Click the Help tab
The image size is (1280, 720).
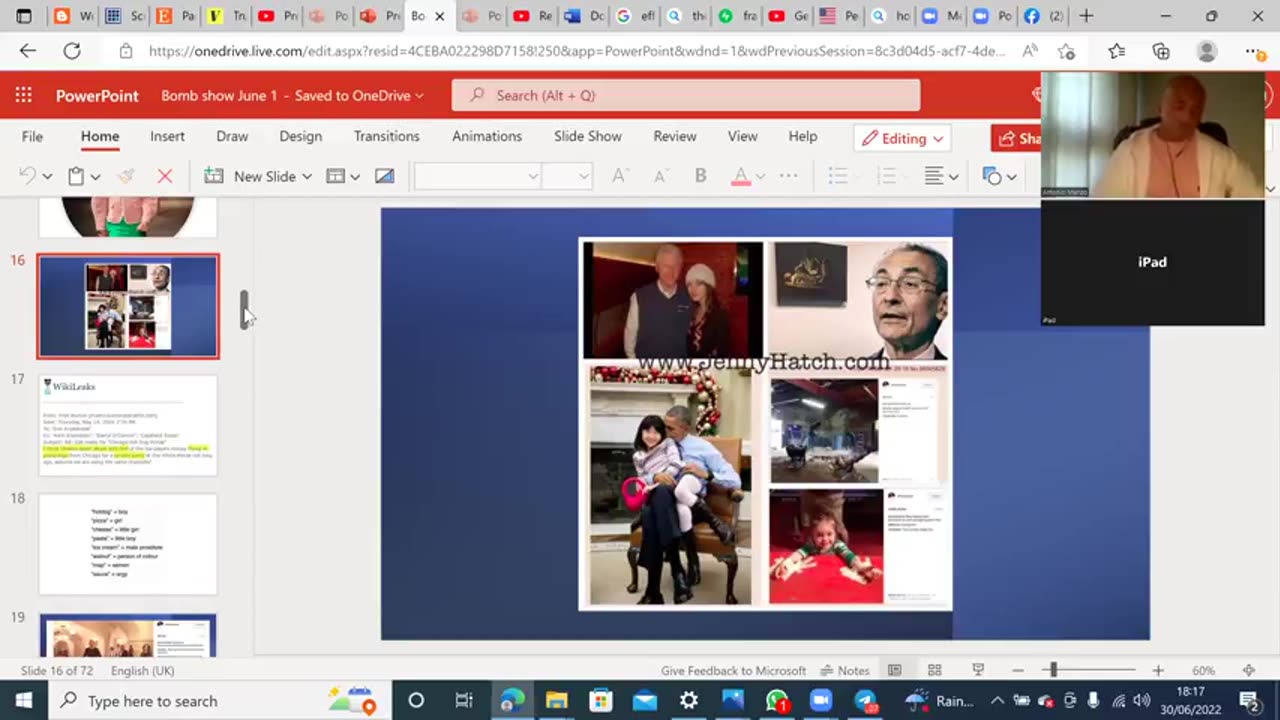pyautogui.click(x=803, y=136)
